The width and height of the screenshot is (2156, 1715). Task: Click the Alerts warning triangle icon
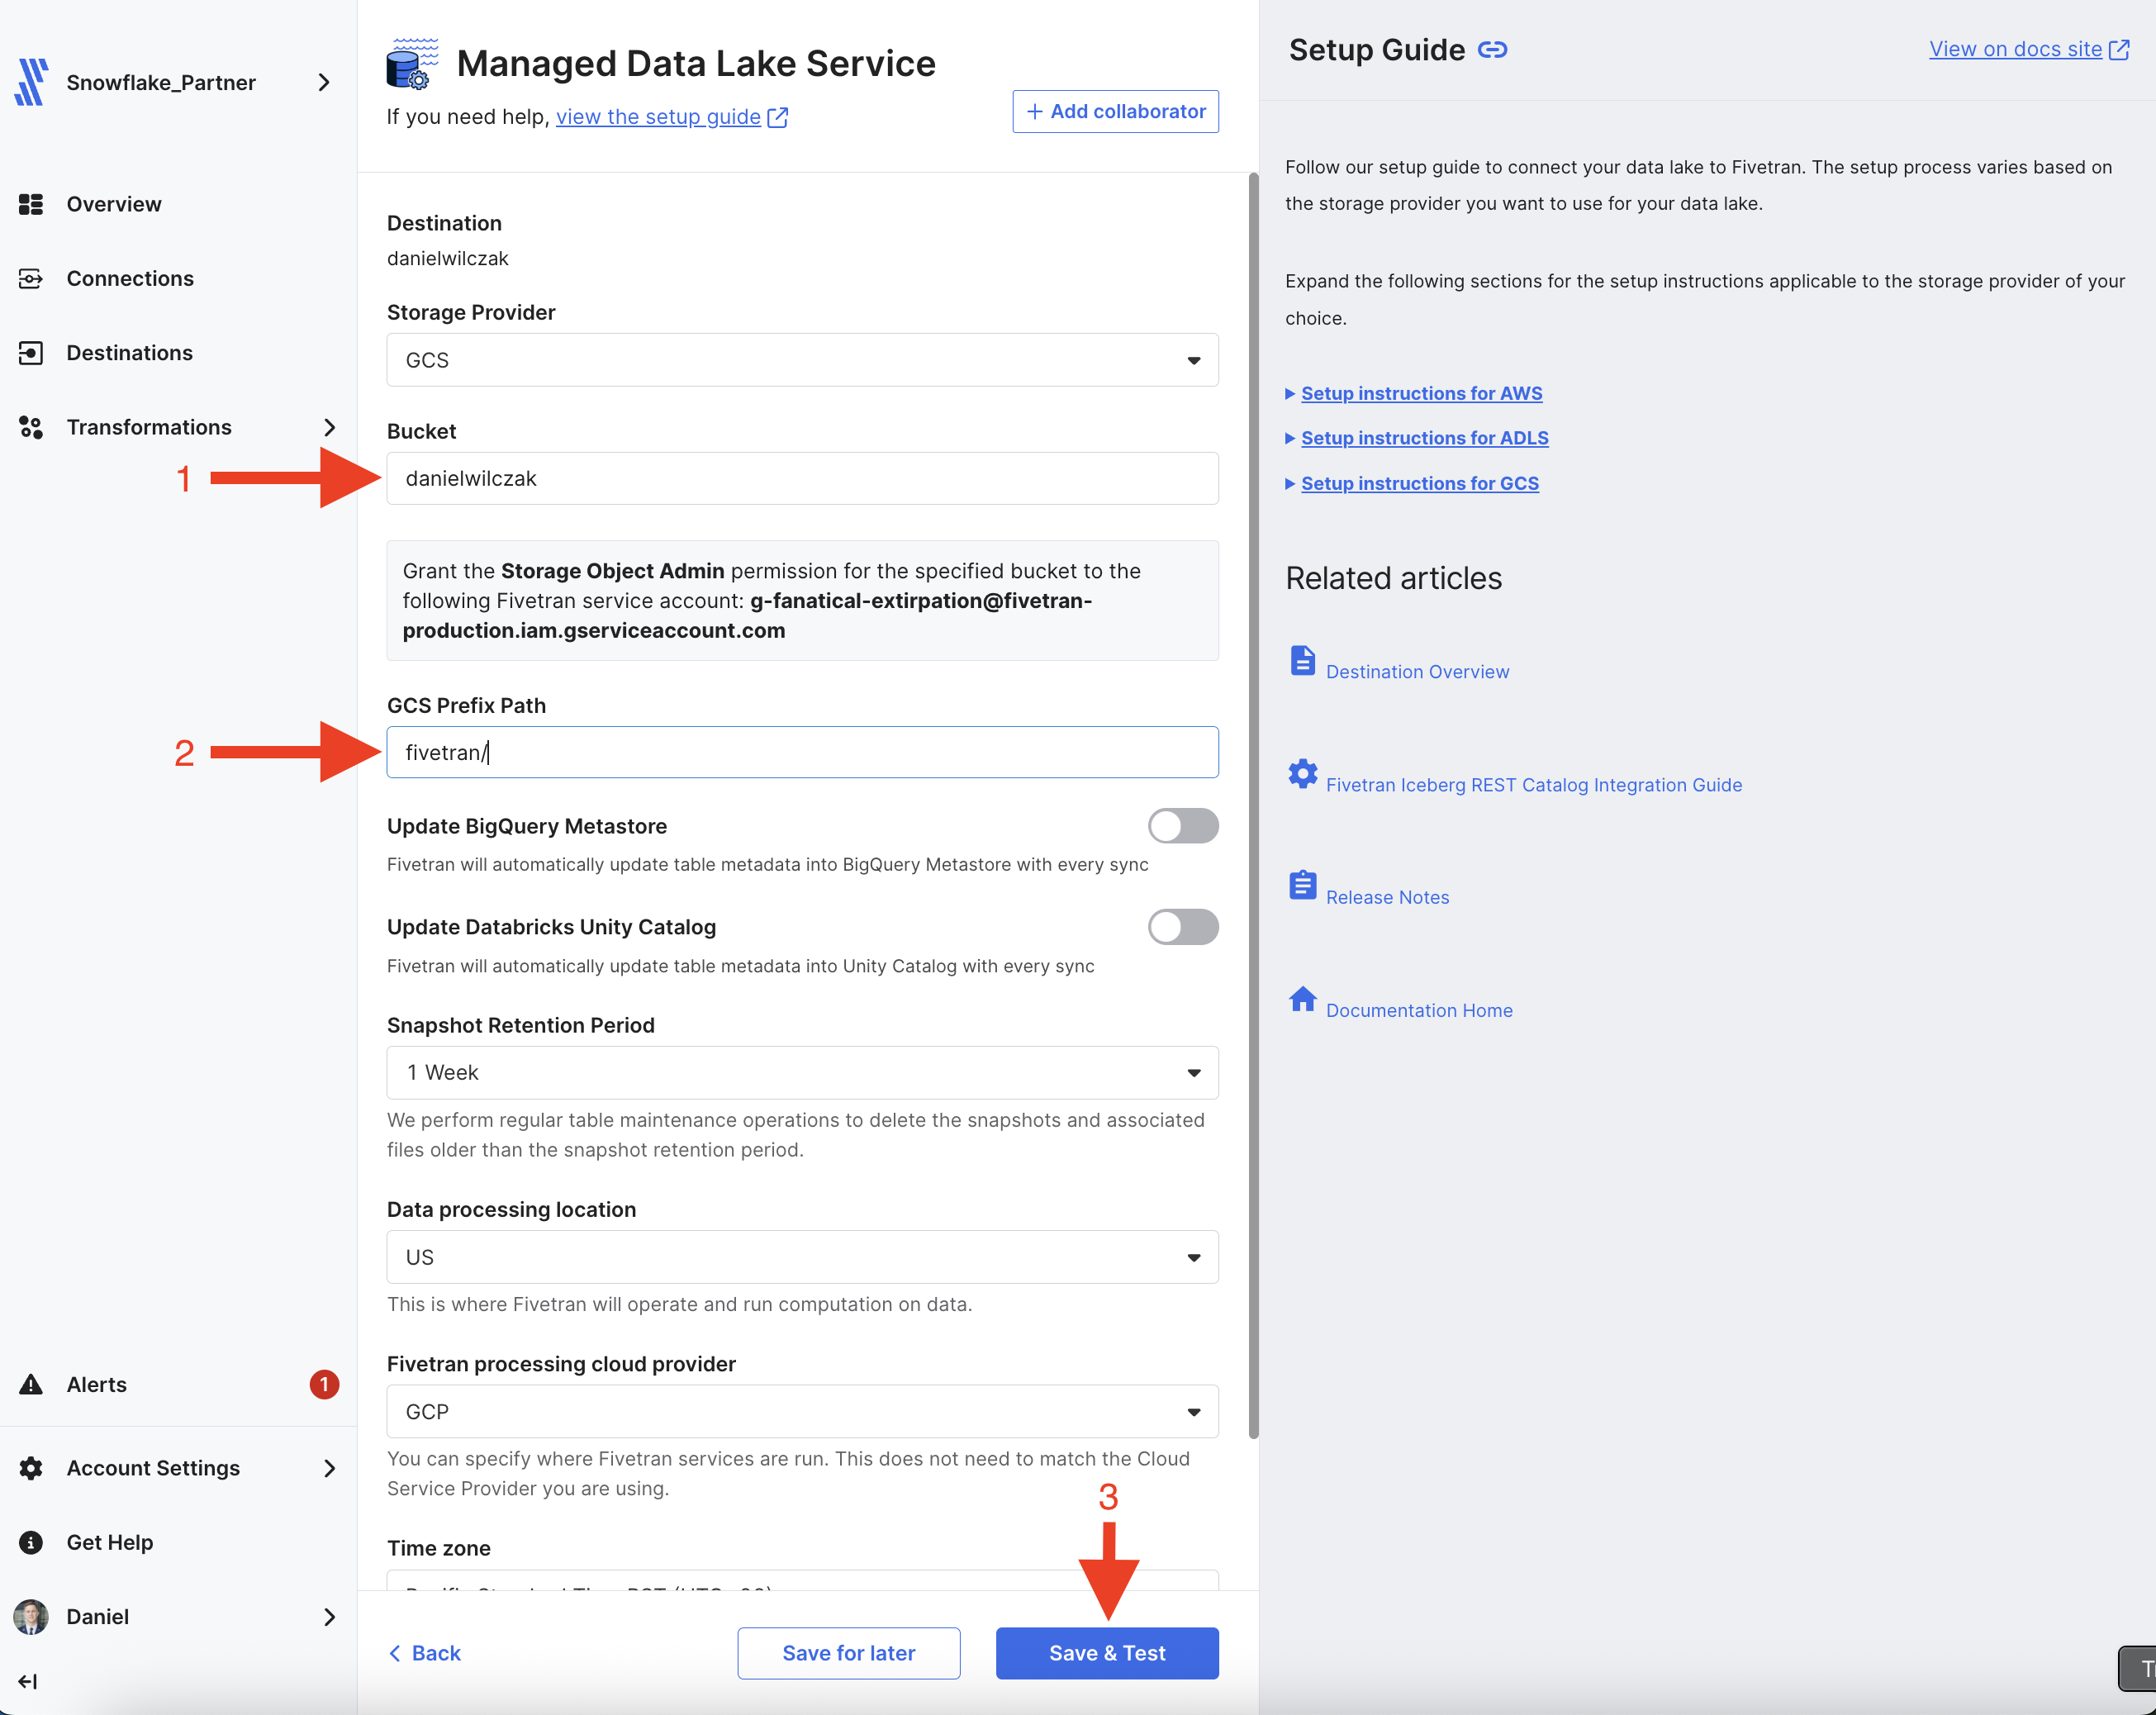[31, 1384]
